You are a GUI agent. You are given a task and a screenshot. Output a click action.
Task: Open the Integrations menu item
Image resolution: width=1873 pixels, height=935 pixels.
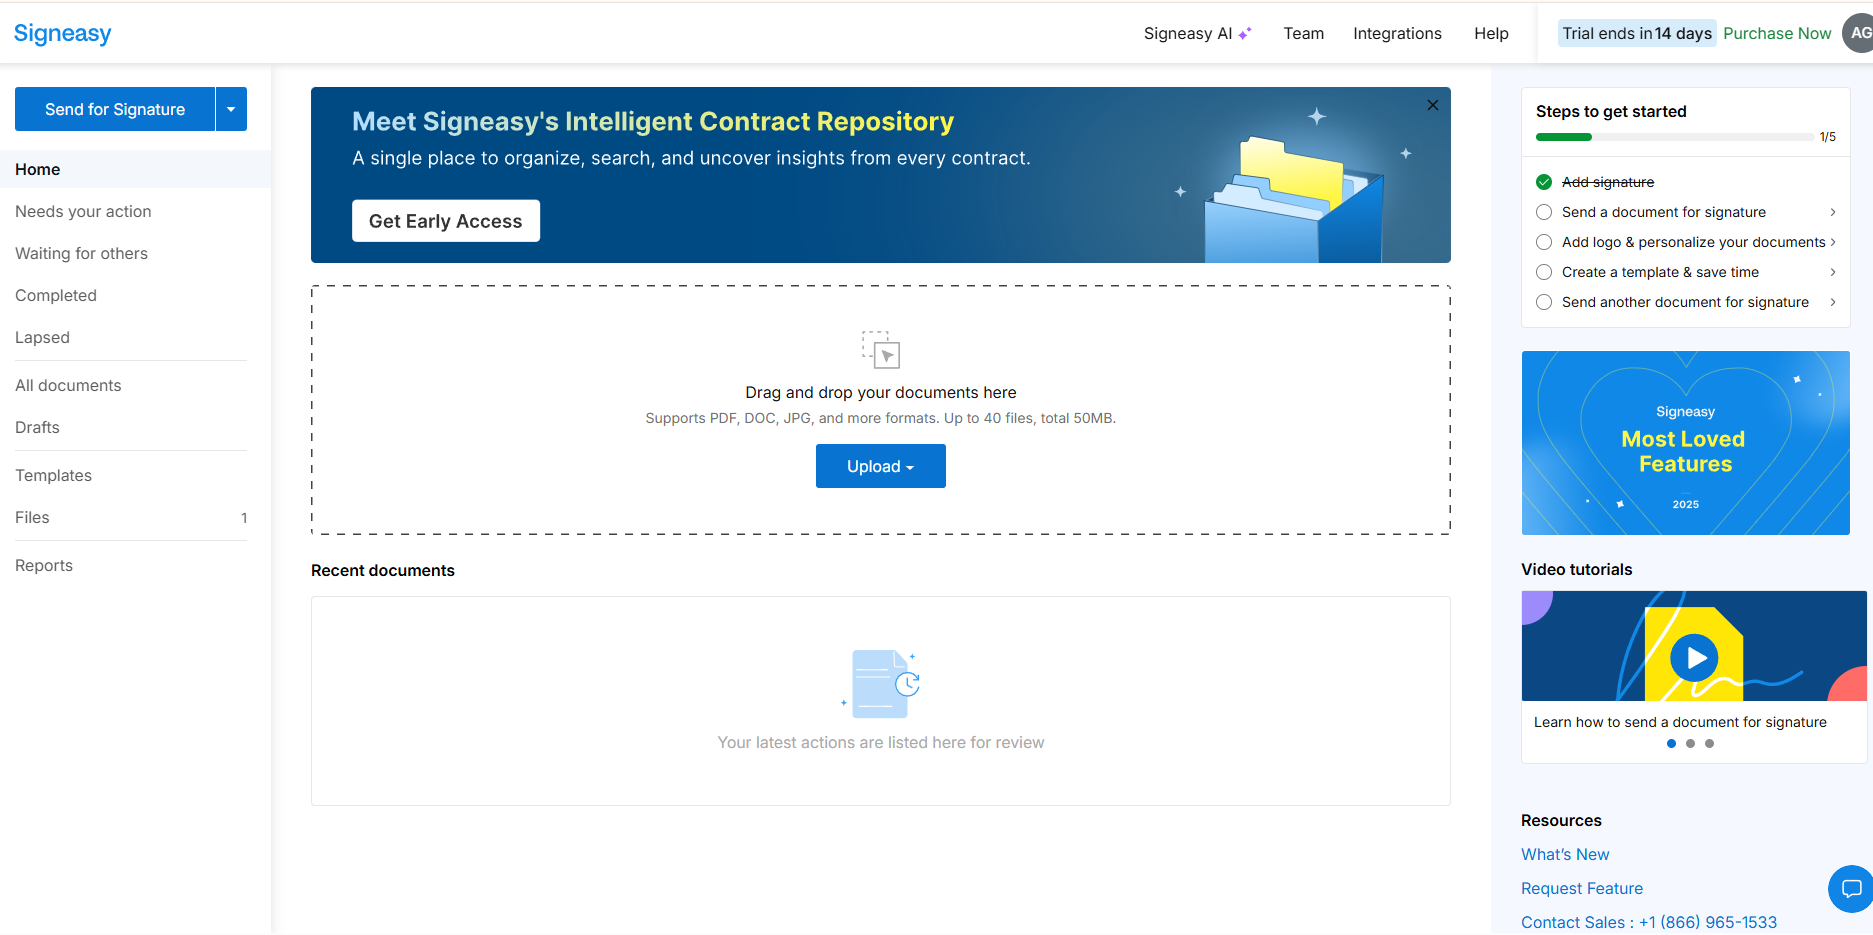tap(1397, 33)
